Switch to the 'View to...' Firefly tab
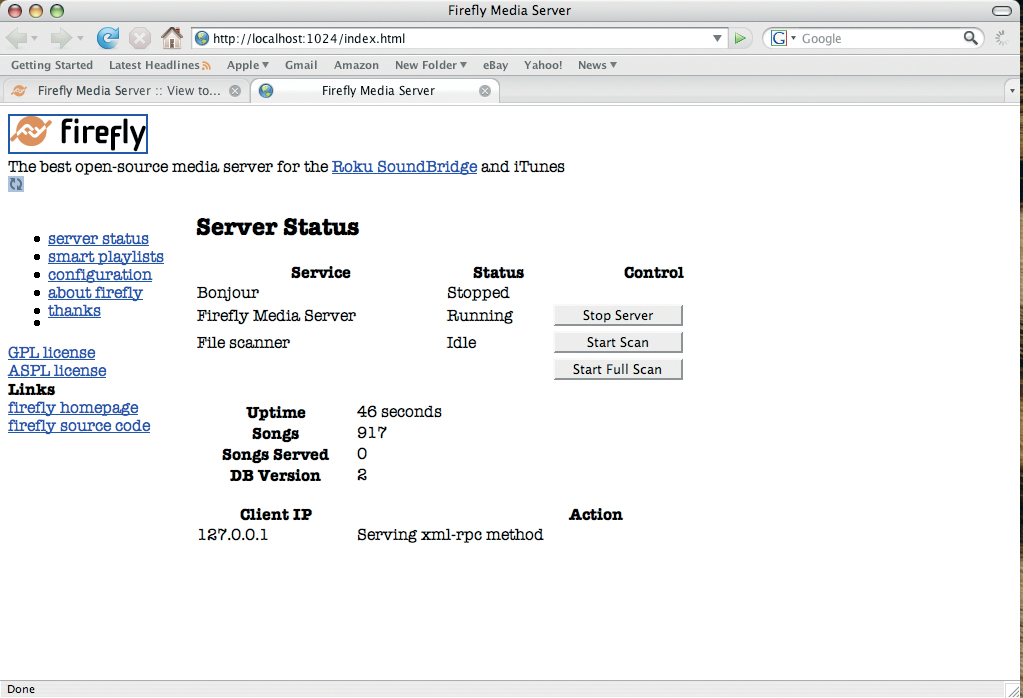The height and width of the screenshot is (698, 1023). point(127,91)
